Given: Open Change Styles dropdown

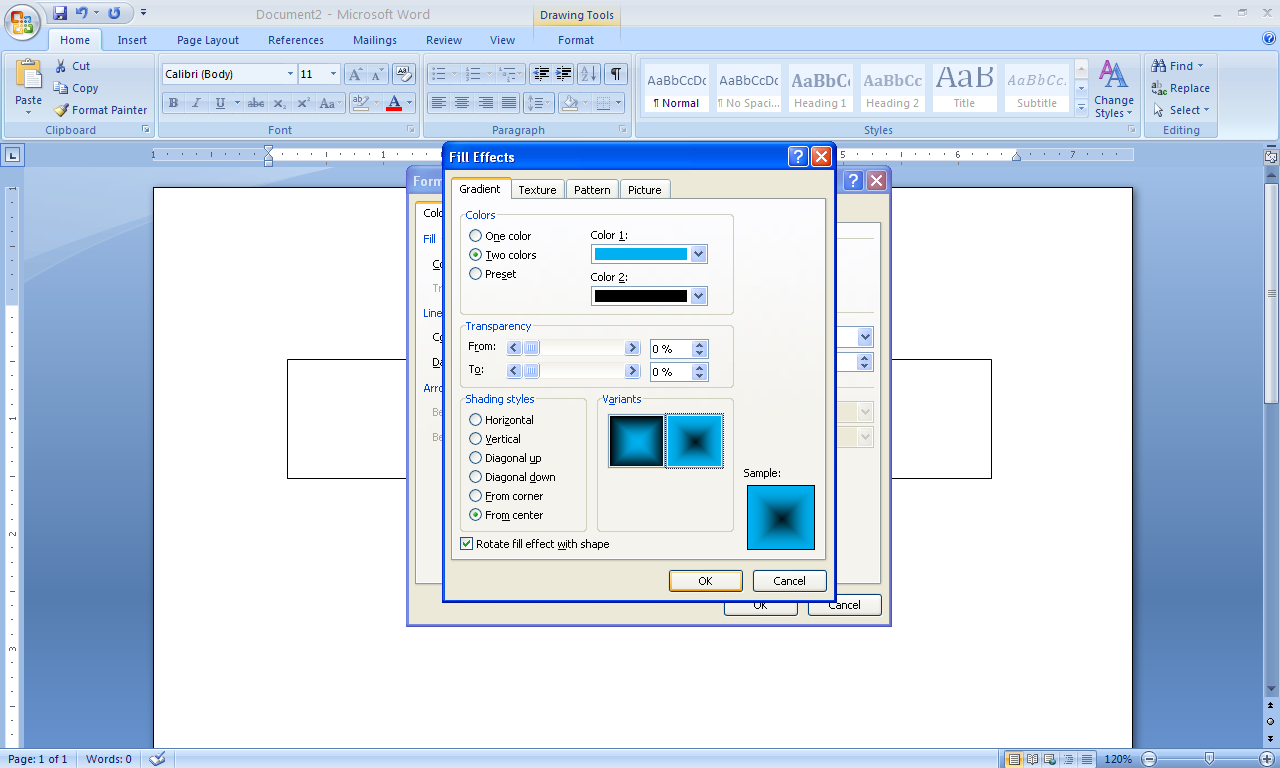Looking at the screenshot, I should tap(1113, 89).
